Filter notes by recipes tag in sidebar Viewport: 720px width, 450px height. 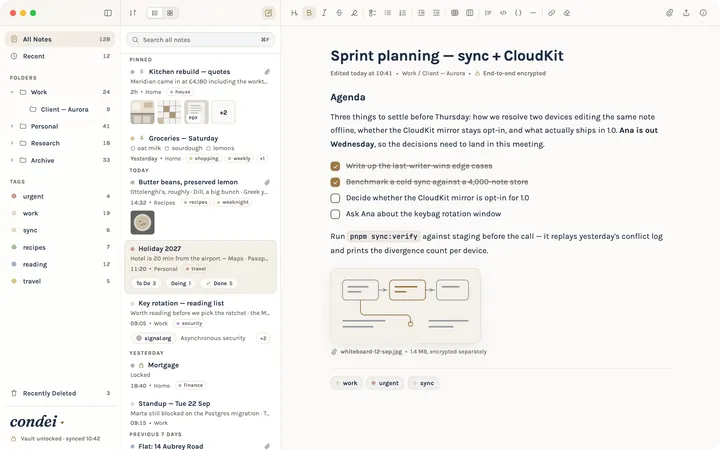60,247
